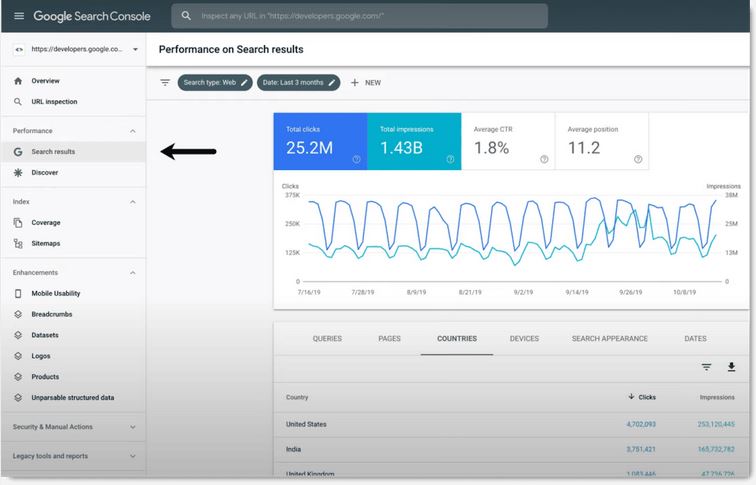756x485 pixels.
Task: Switch to the SEARCH APPEARANCE tab
Action: pyautogui.click(x=610, y=339)
